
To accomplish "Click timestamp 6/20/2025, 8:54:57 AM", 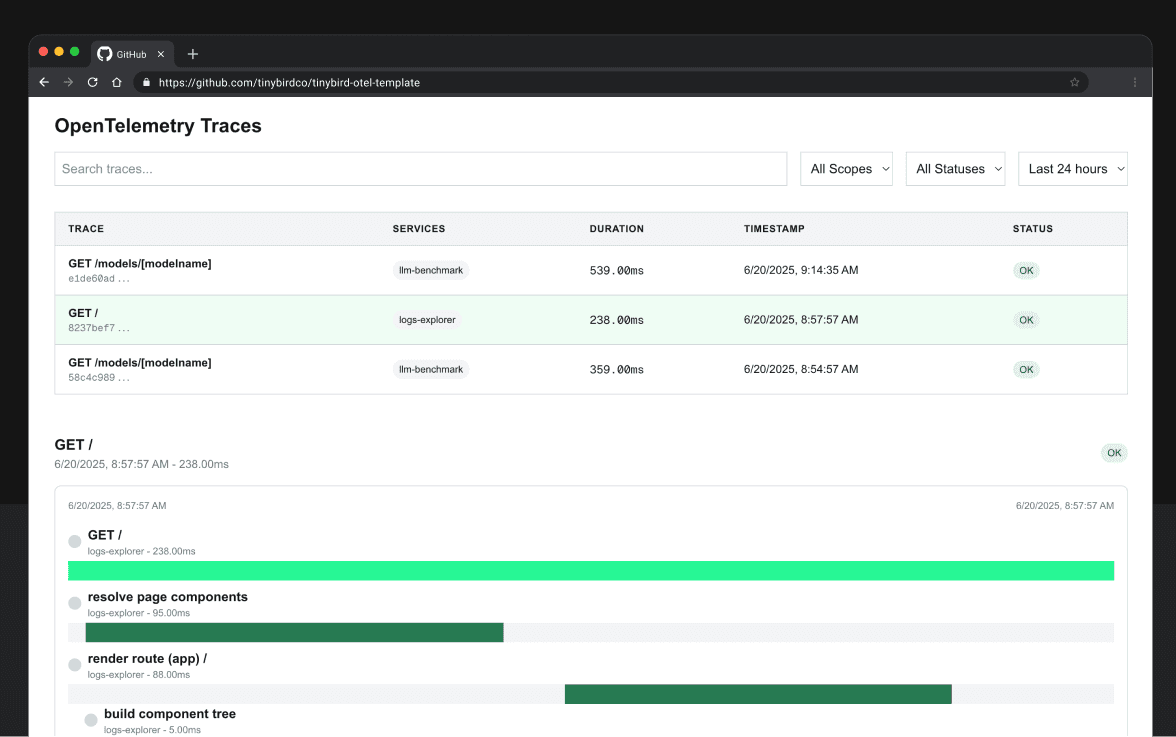I will (x=801, y=369).
